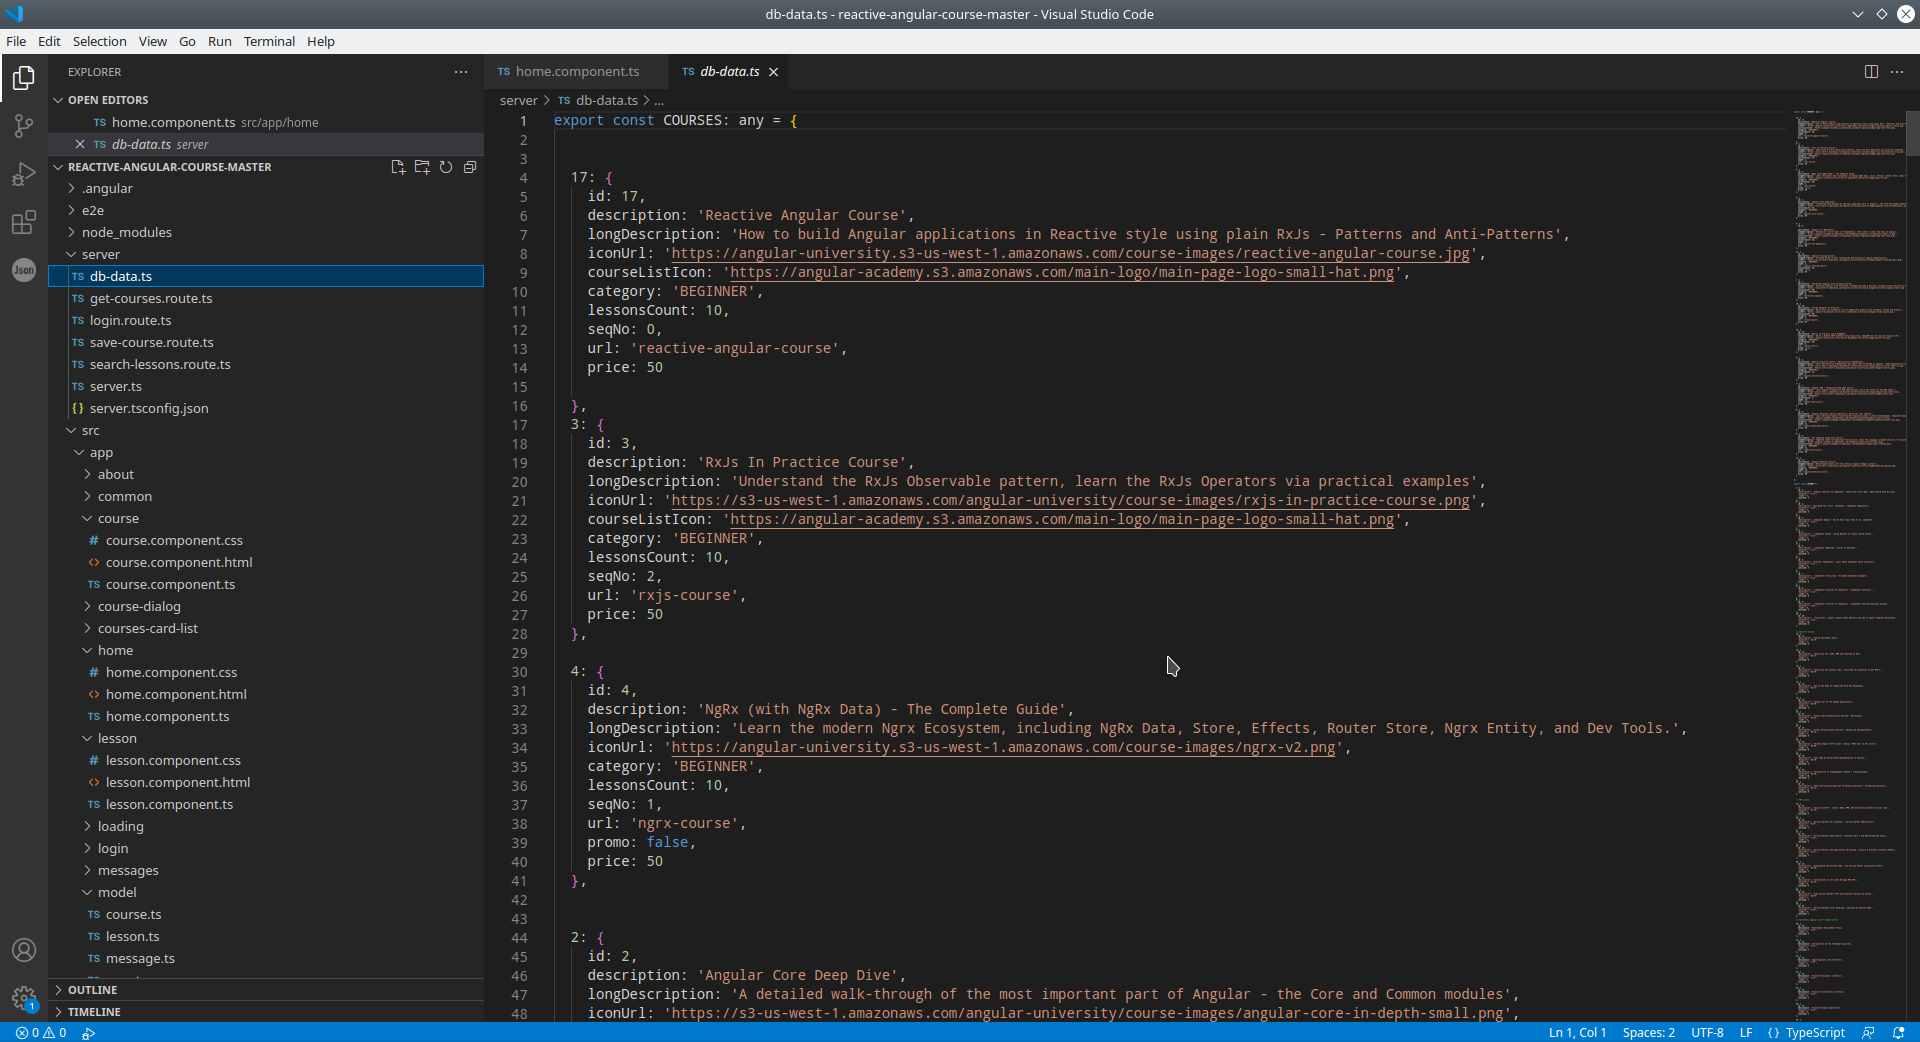Image resolution: width=1920 pixels, height=1042 pixels.
Task: Open the Extensions view
Action: click(x=24, y=222)
